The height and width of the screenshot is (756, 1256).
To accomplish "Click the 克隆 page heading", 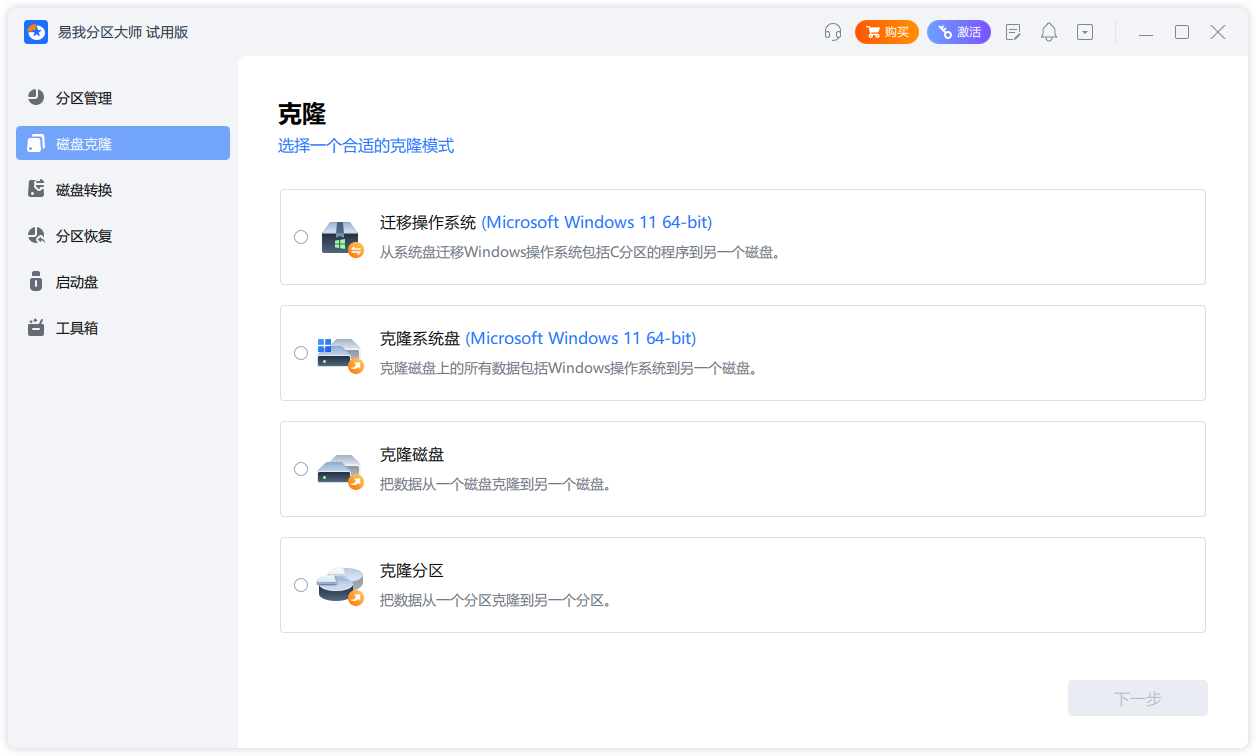I will pos(302,113).
